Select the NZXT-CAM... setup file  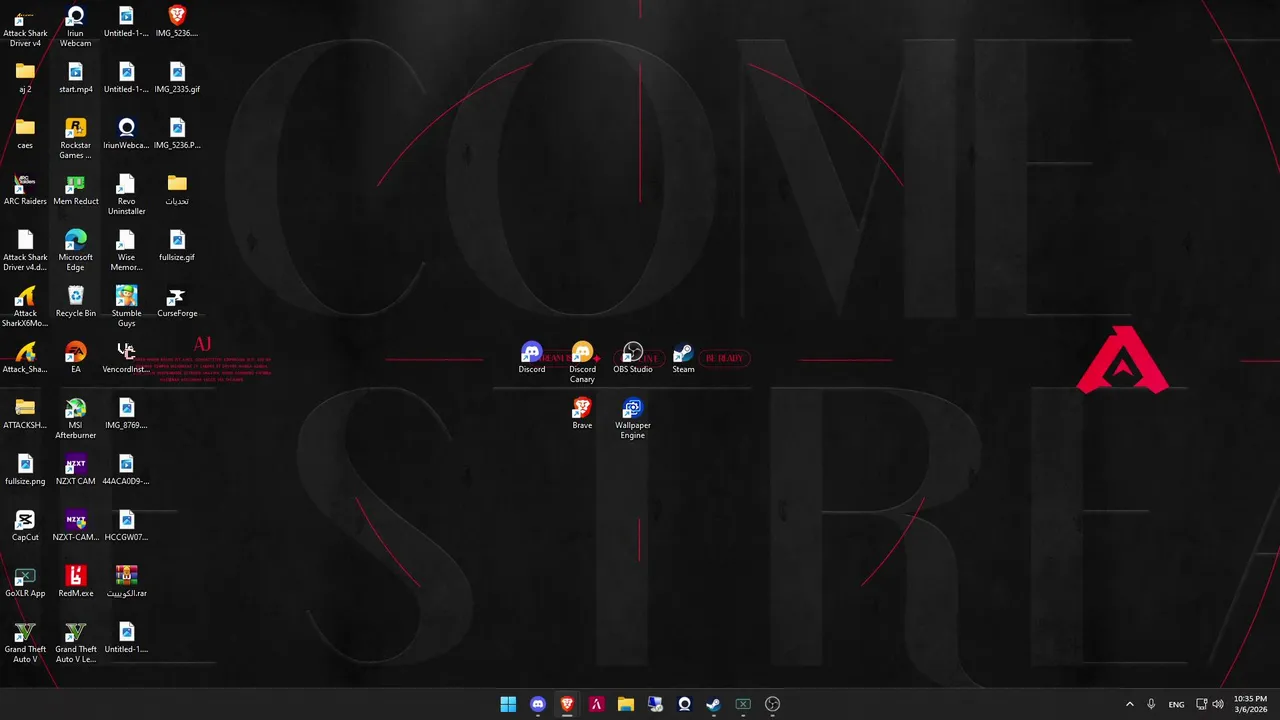point(75,526)
